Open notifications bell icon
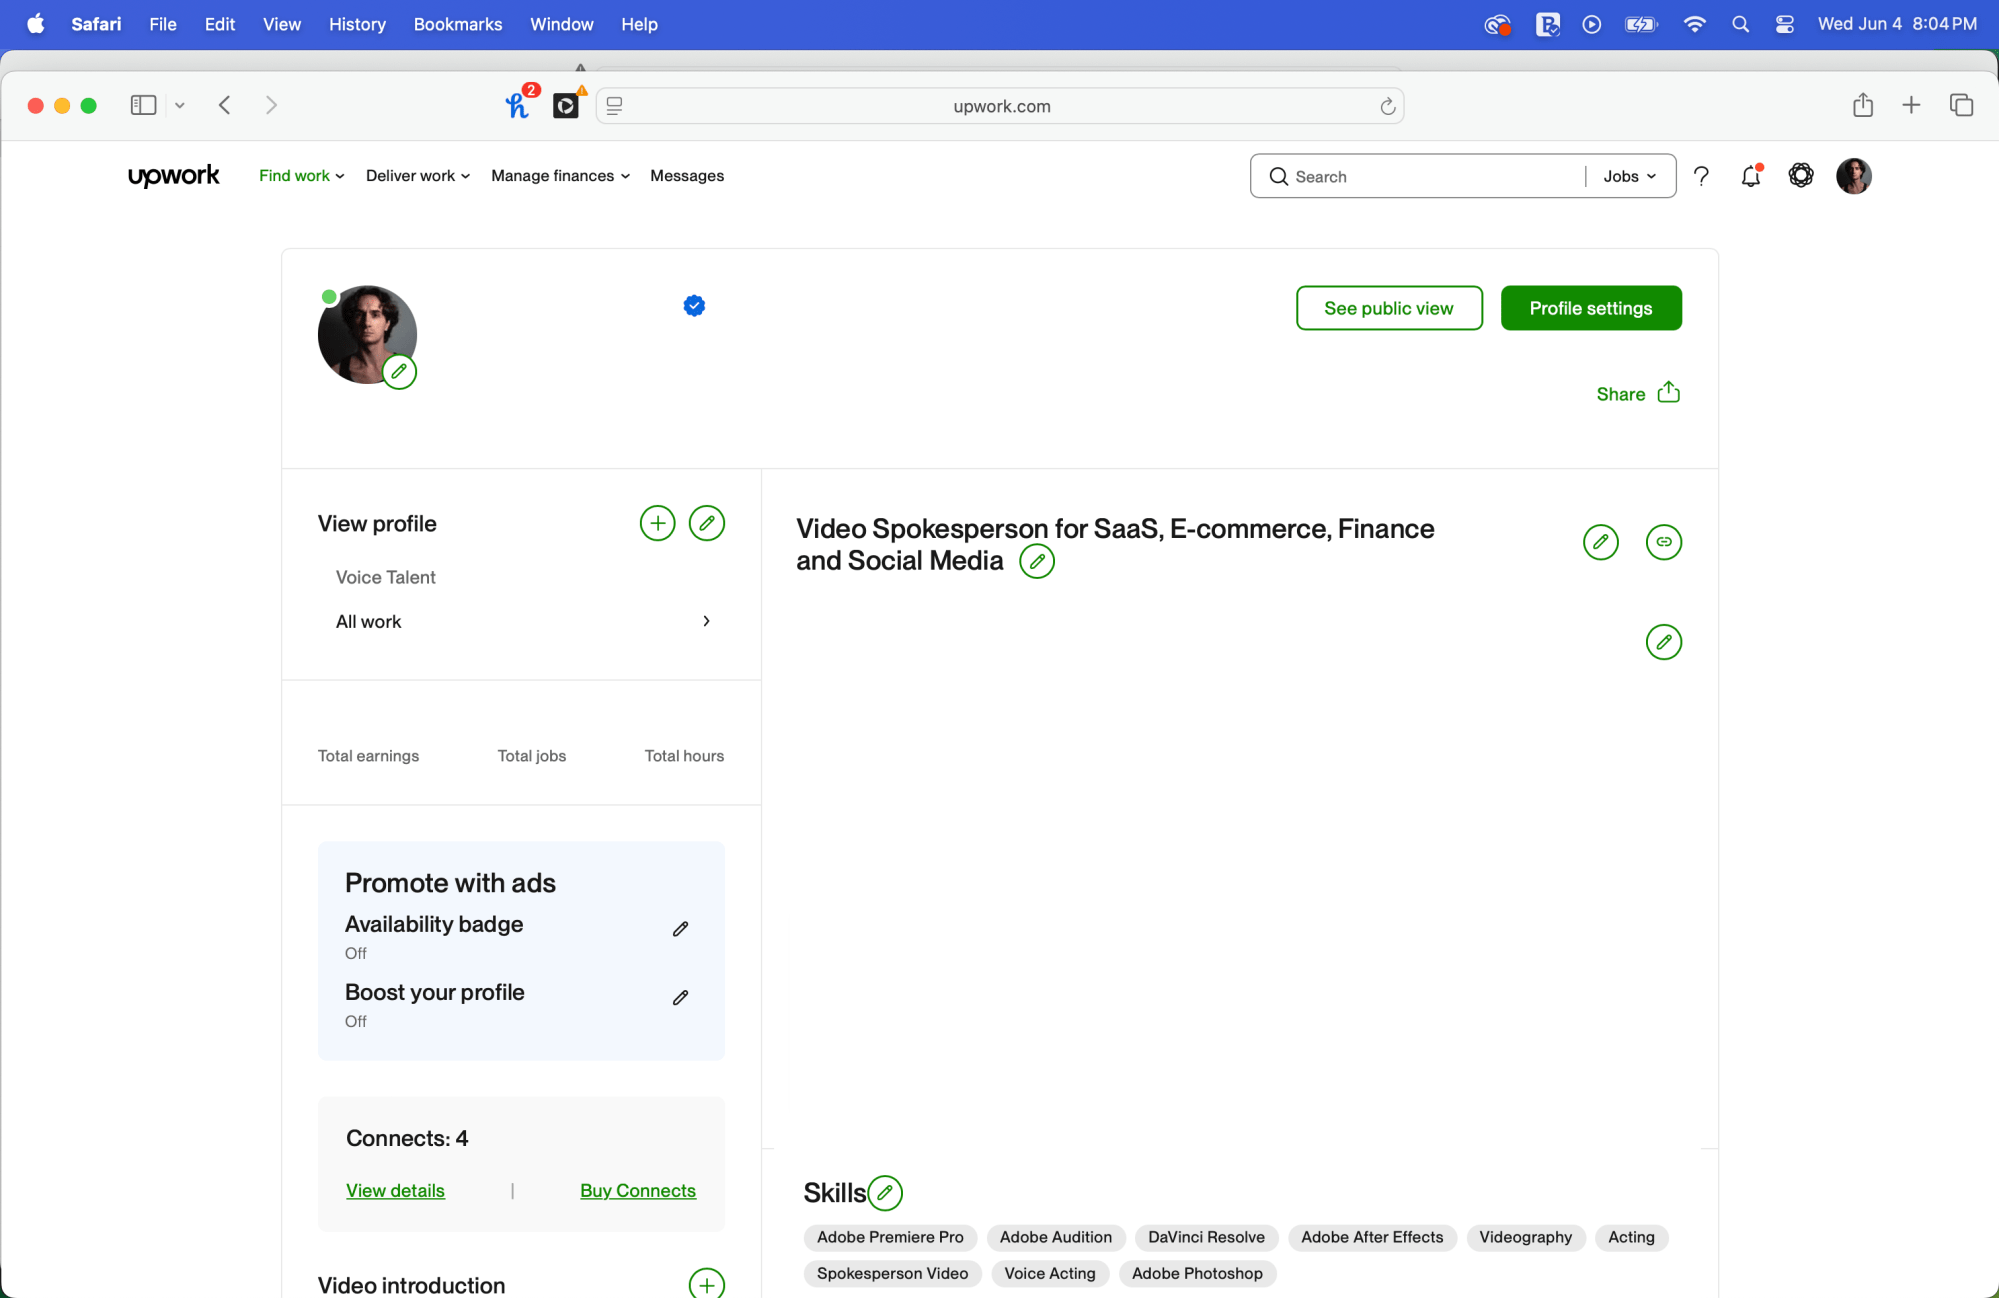Screen dimensions: 1999x1298 1750,176
